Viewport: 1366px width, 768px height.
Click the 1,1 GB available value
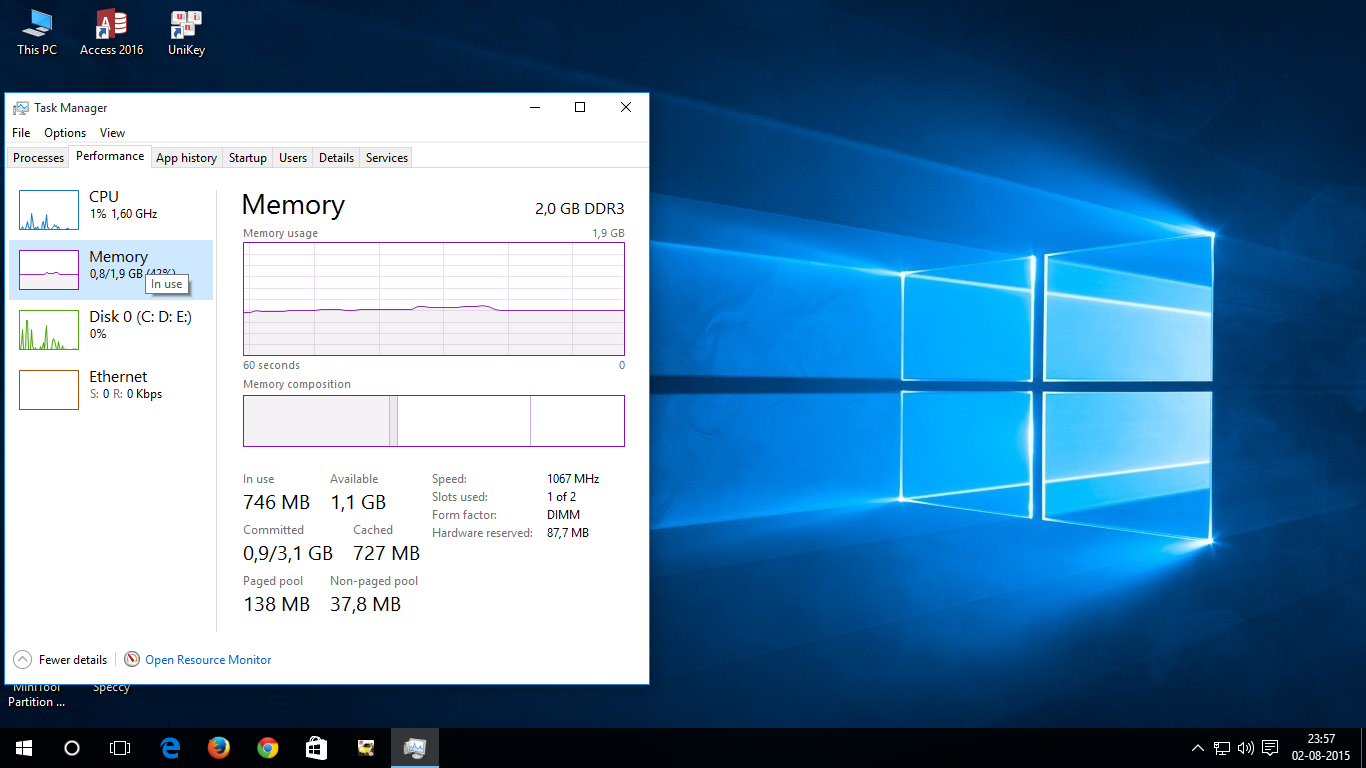point(358,502)
